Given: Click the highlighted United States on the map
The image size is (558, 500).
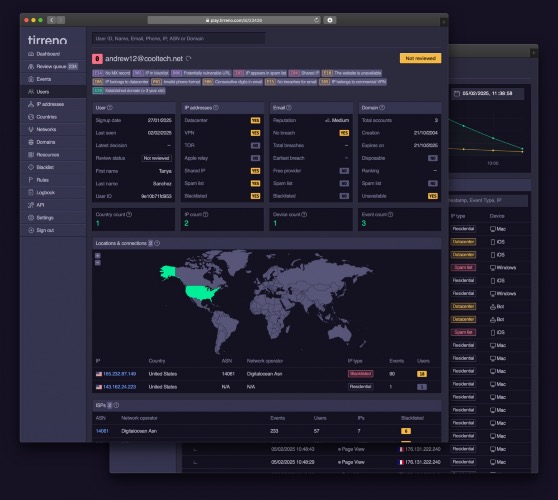Looking at the screenshot, I should point(202,293).
